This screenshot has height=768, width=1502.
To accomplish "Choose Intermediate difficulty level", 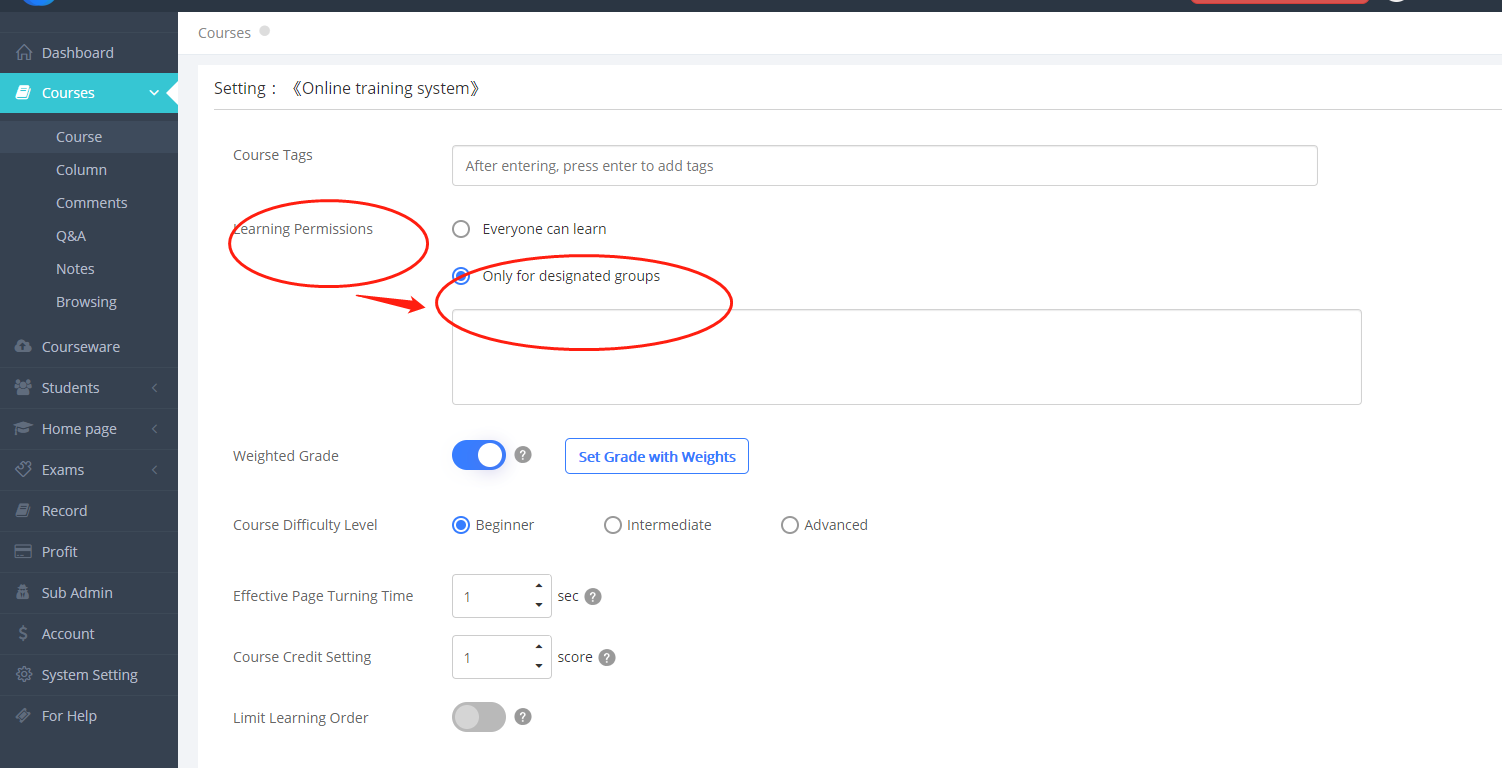I will click(x=613, y=525).
